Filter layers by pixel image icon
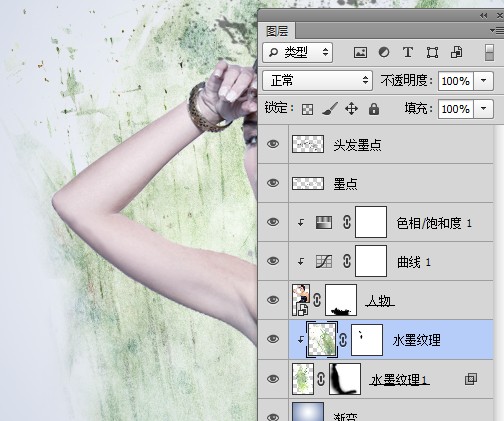Viewport: 504px width, 421px height. [360, 52]
